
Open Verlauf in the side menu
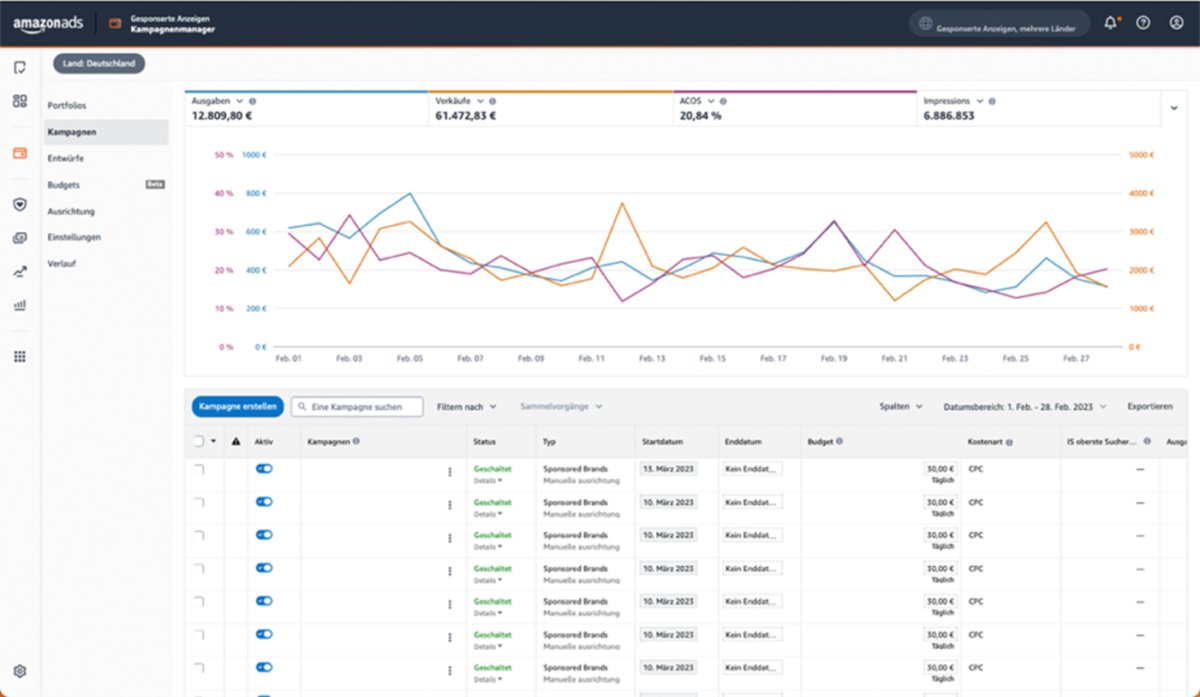(62, 264)
